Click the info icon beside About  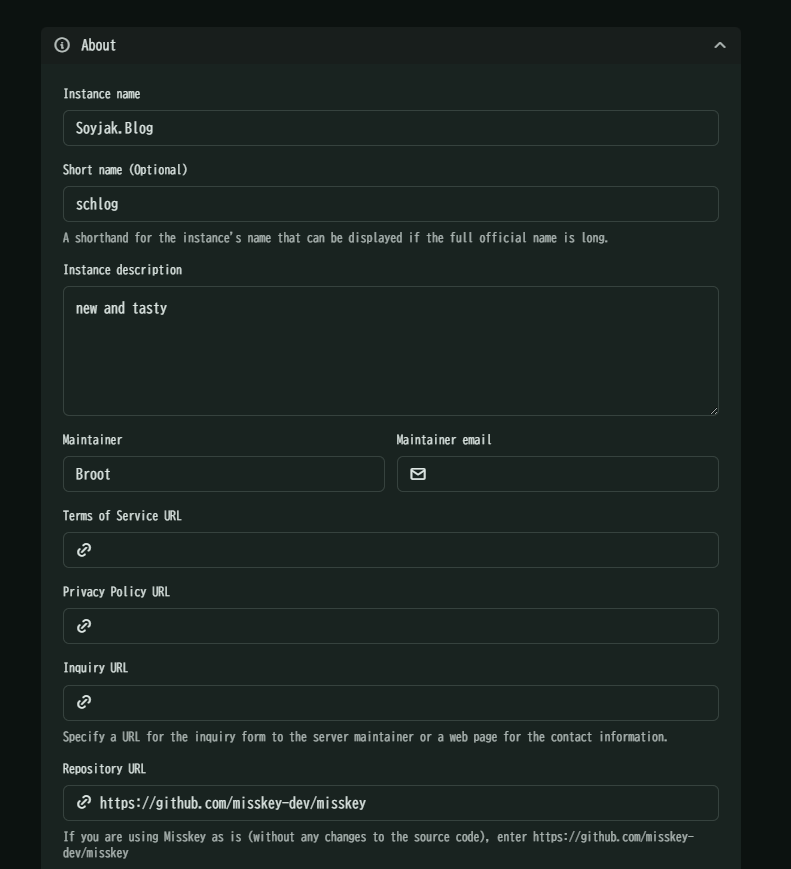[62, 45]
